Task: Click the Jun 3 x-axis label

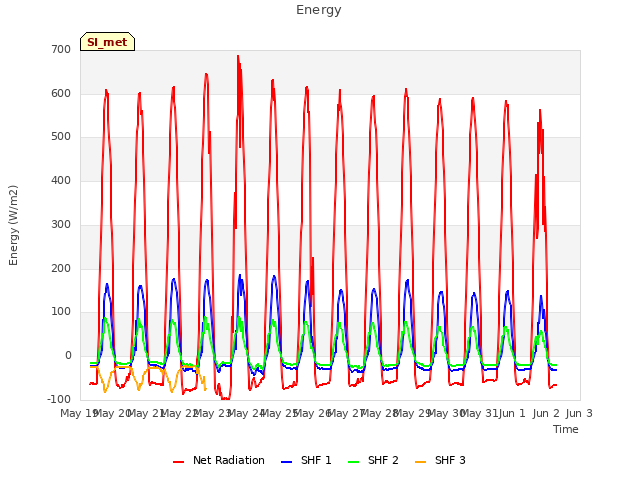Action: point(579,413)
